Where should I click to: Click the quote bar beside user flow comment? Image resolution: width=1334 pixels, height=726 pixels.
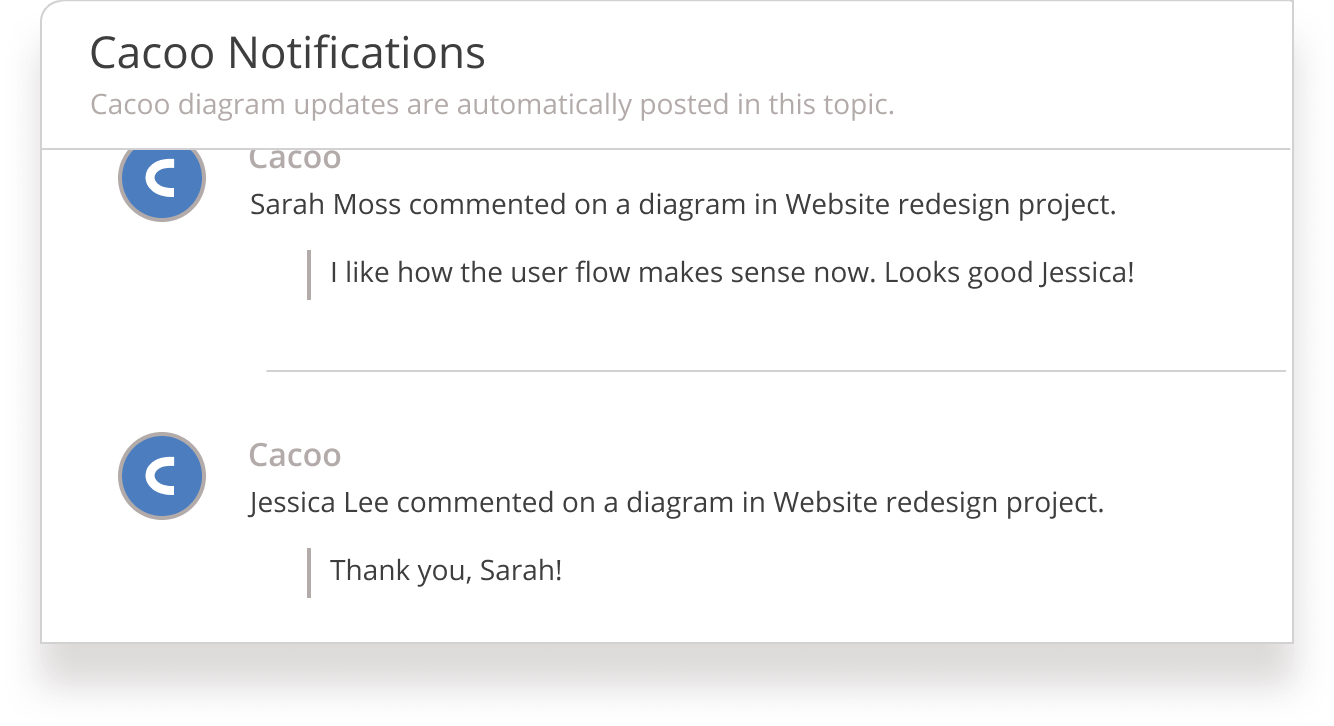pos(309,275)
